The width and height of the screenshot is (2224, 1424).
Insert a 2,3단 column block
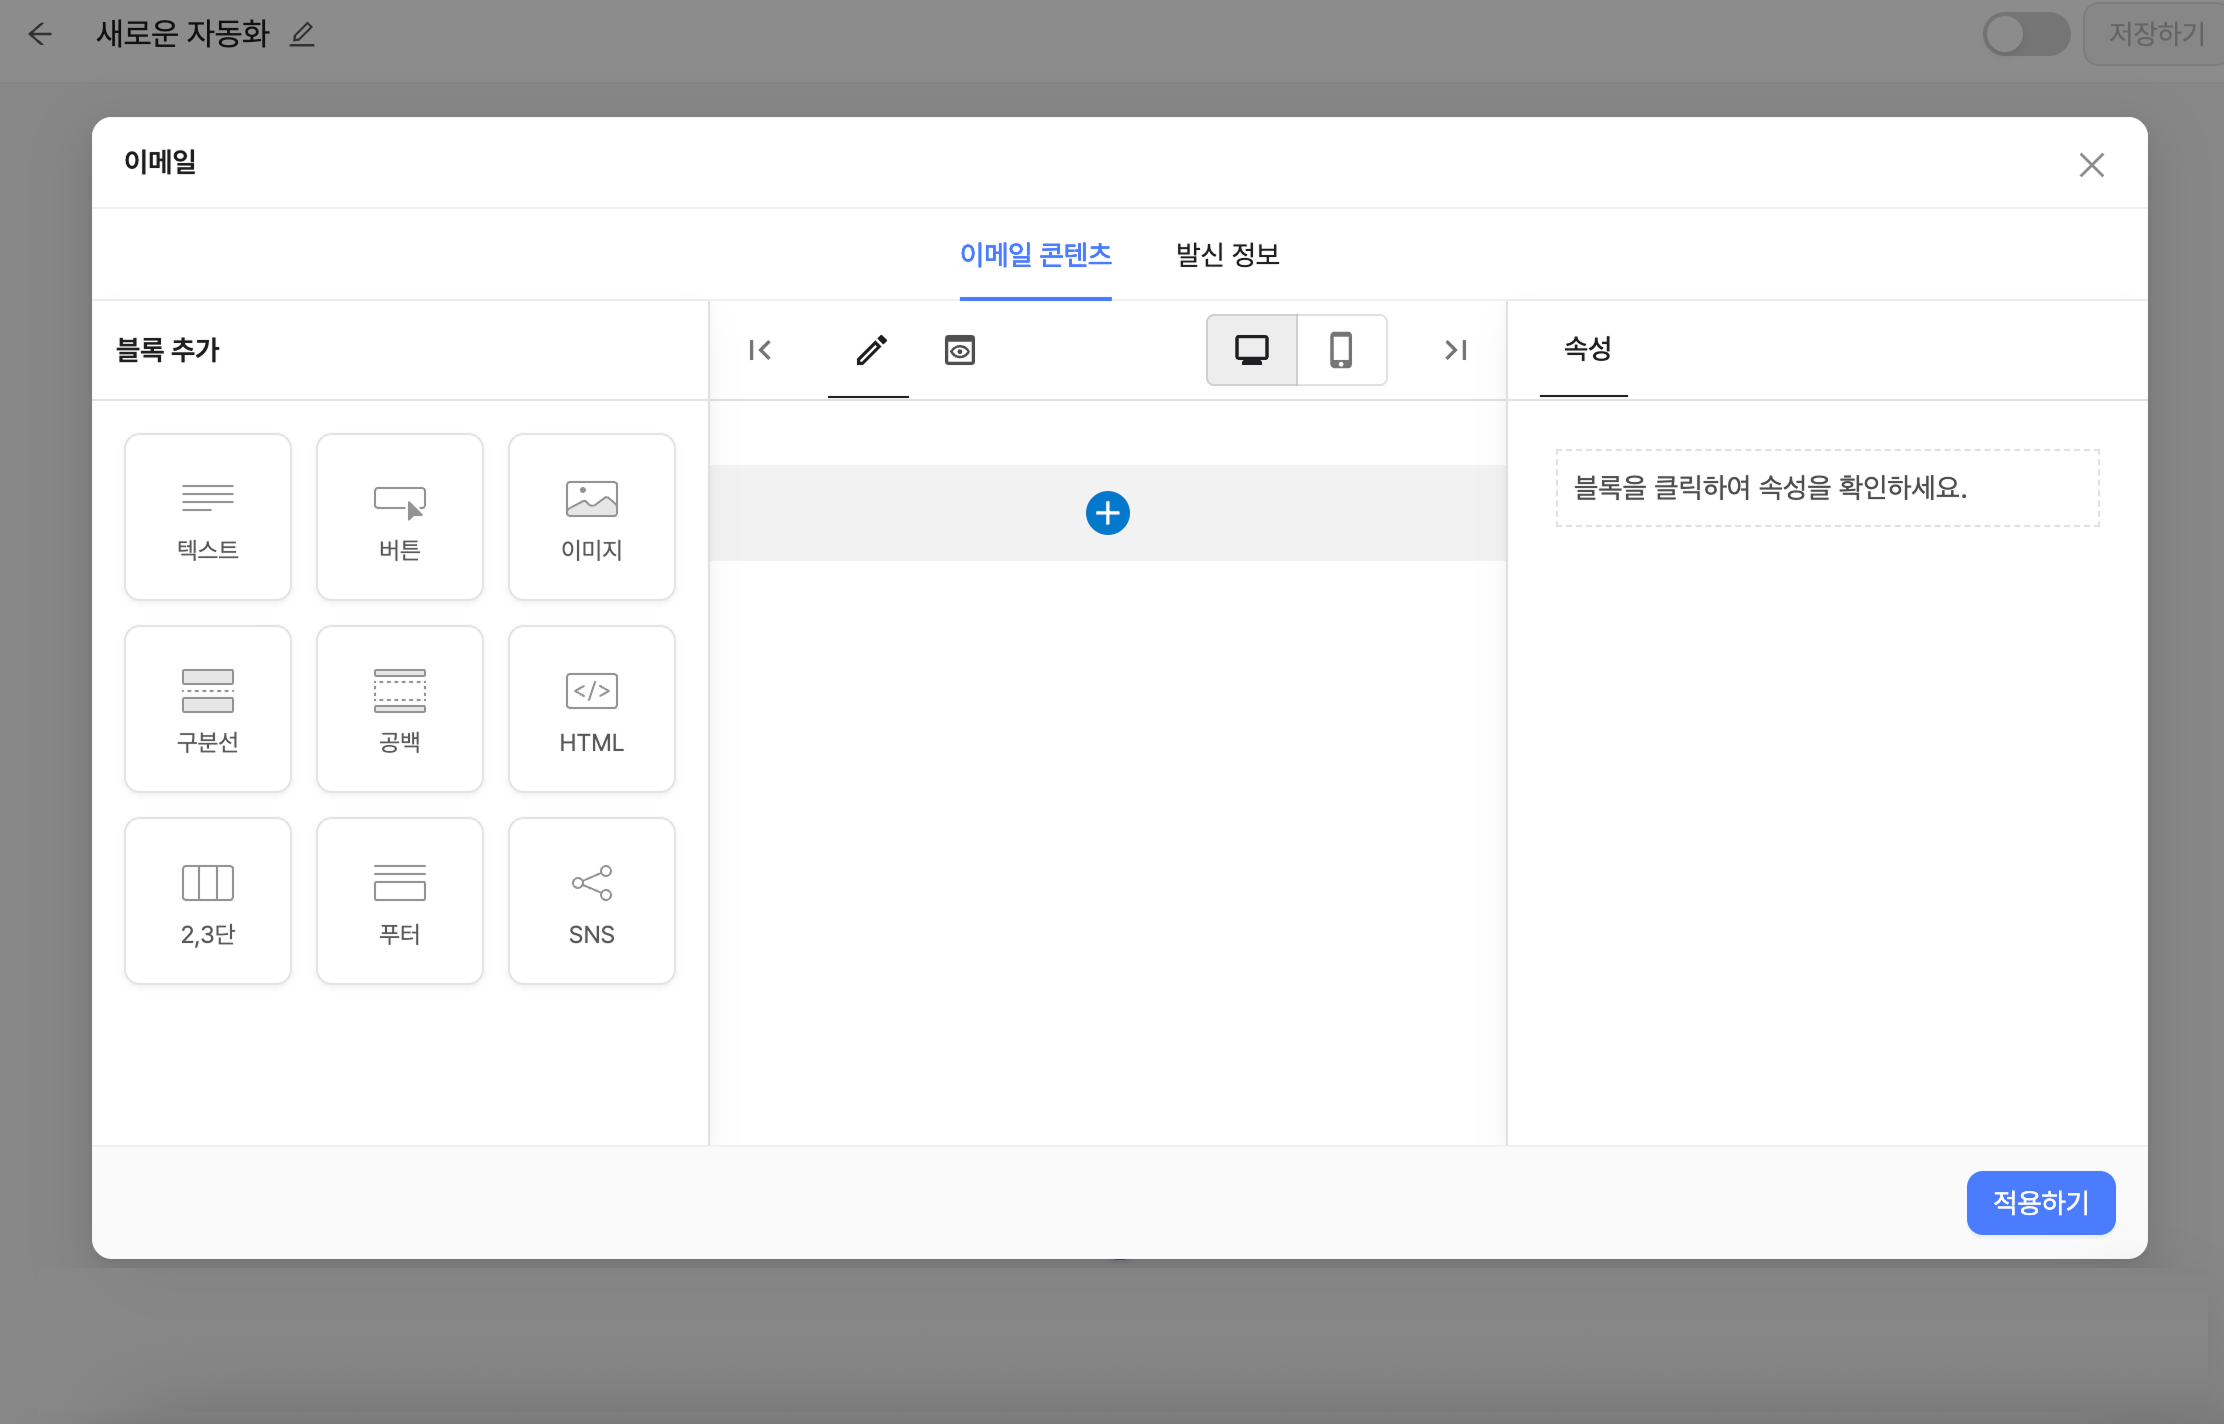tap(208, 901)
